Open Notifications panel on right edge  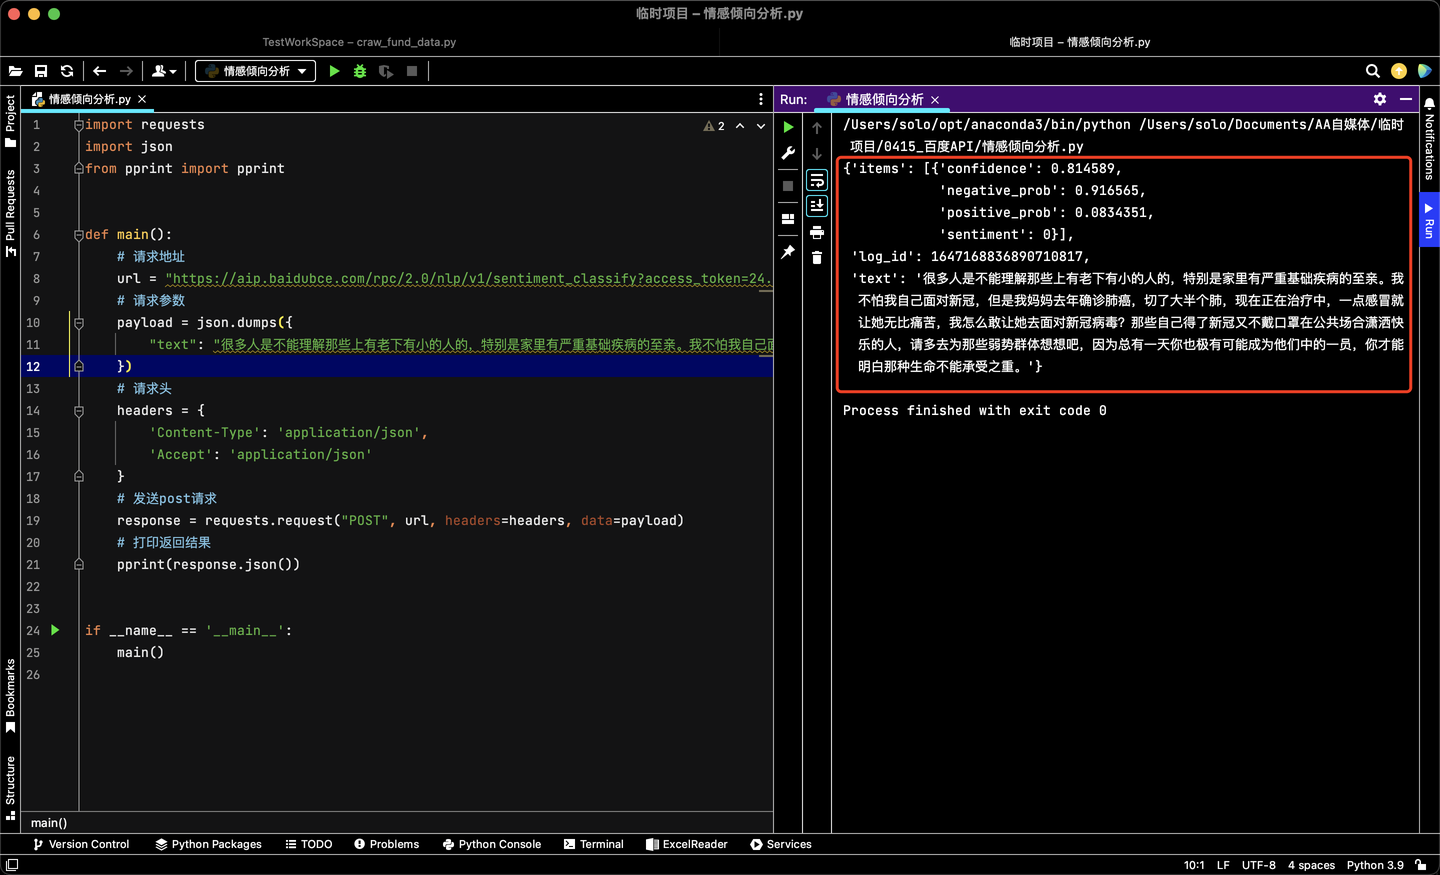[x=1430, y=138]
